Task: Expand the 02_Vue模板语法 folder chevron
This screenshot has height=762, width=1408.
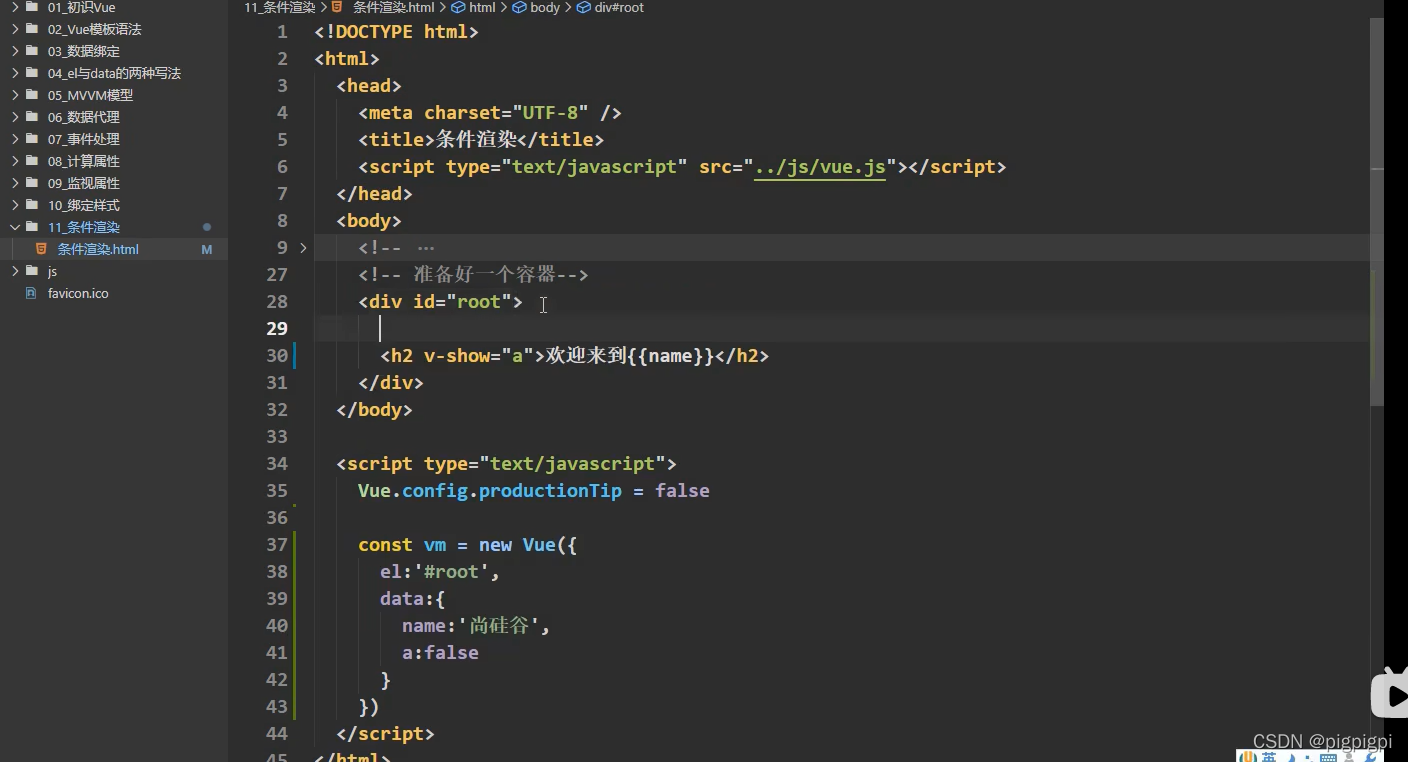Action: pos(15,29)
